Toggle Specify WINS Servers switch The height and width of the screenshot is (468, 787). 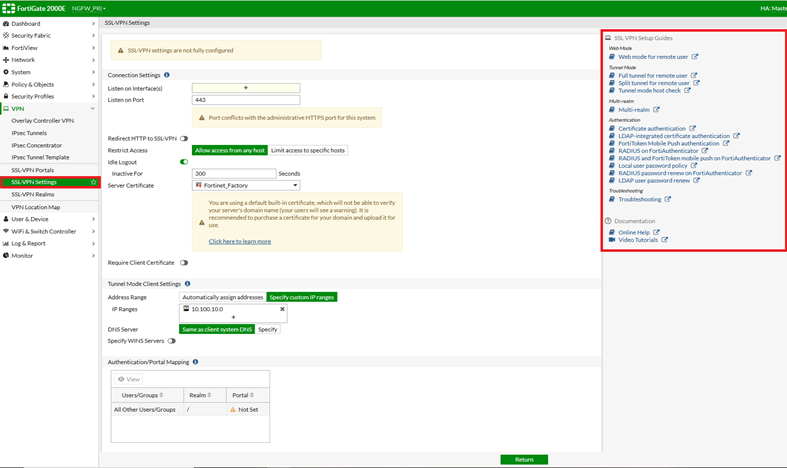coord(172,341)
